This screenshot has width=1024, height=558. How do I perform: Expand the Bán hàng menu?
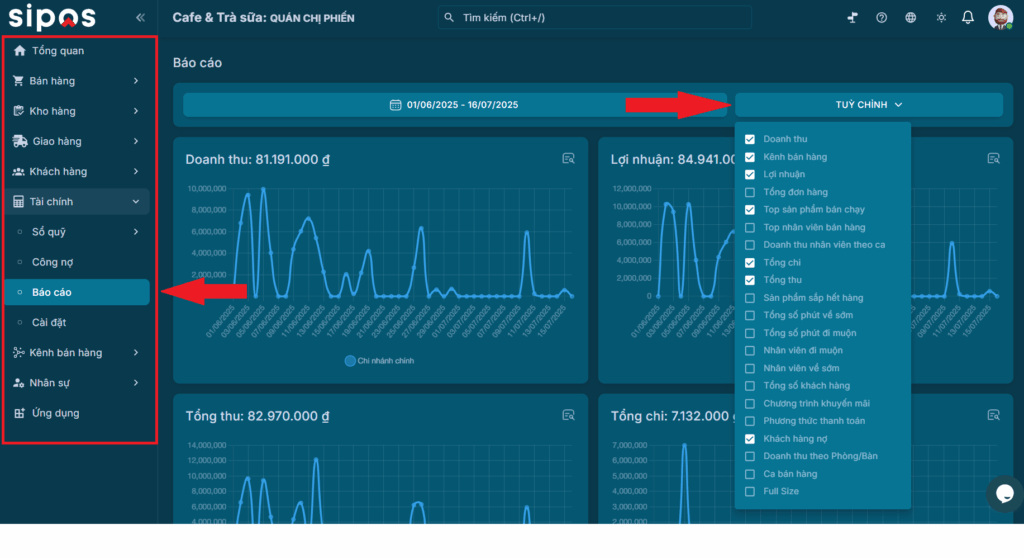[x=77, y=81]
